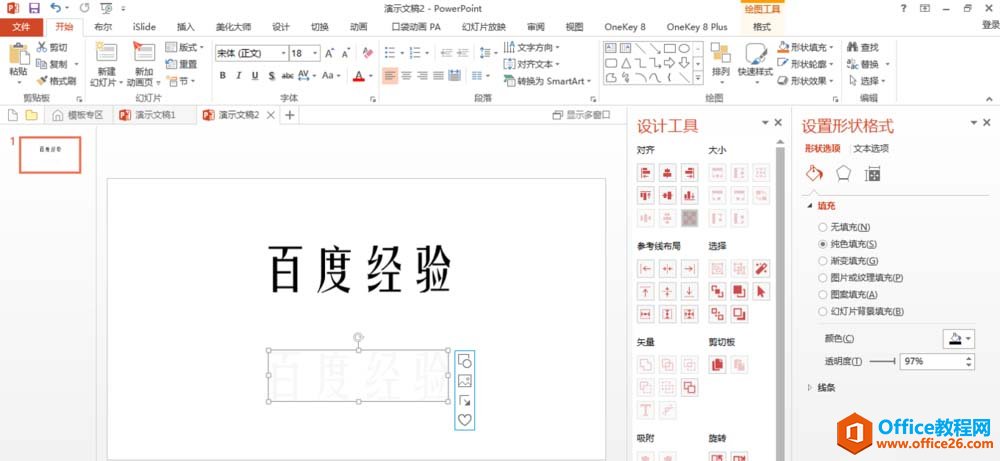Screen dimensions: 1000x461
Task: Choose Gradient fill (渐变填充) option
Action: click(x=823, y=261)
